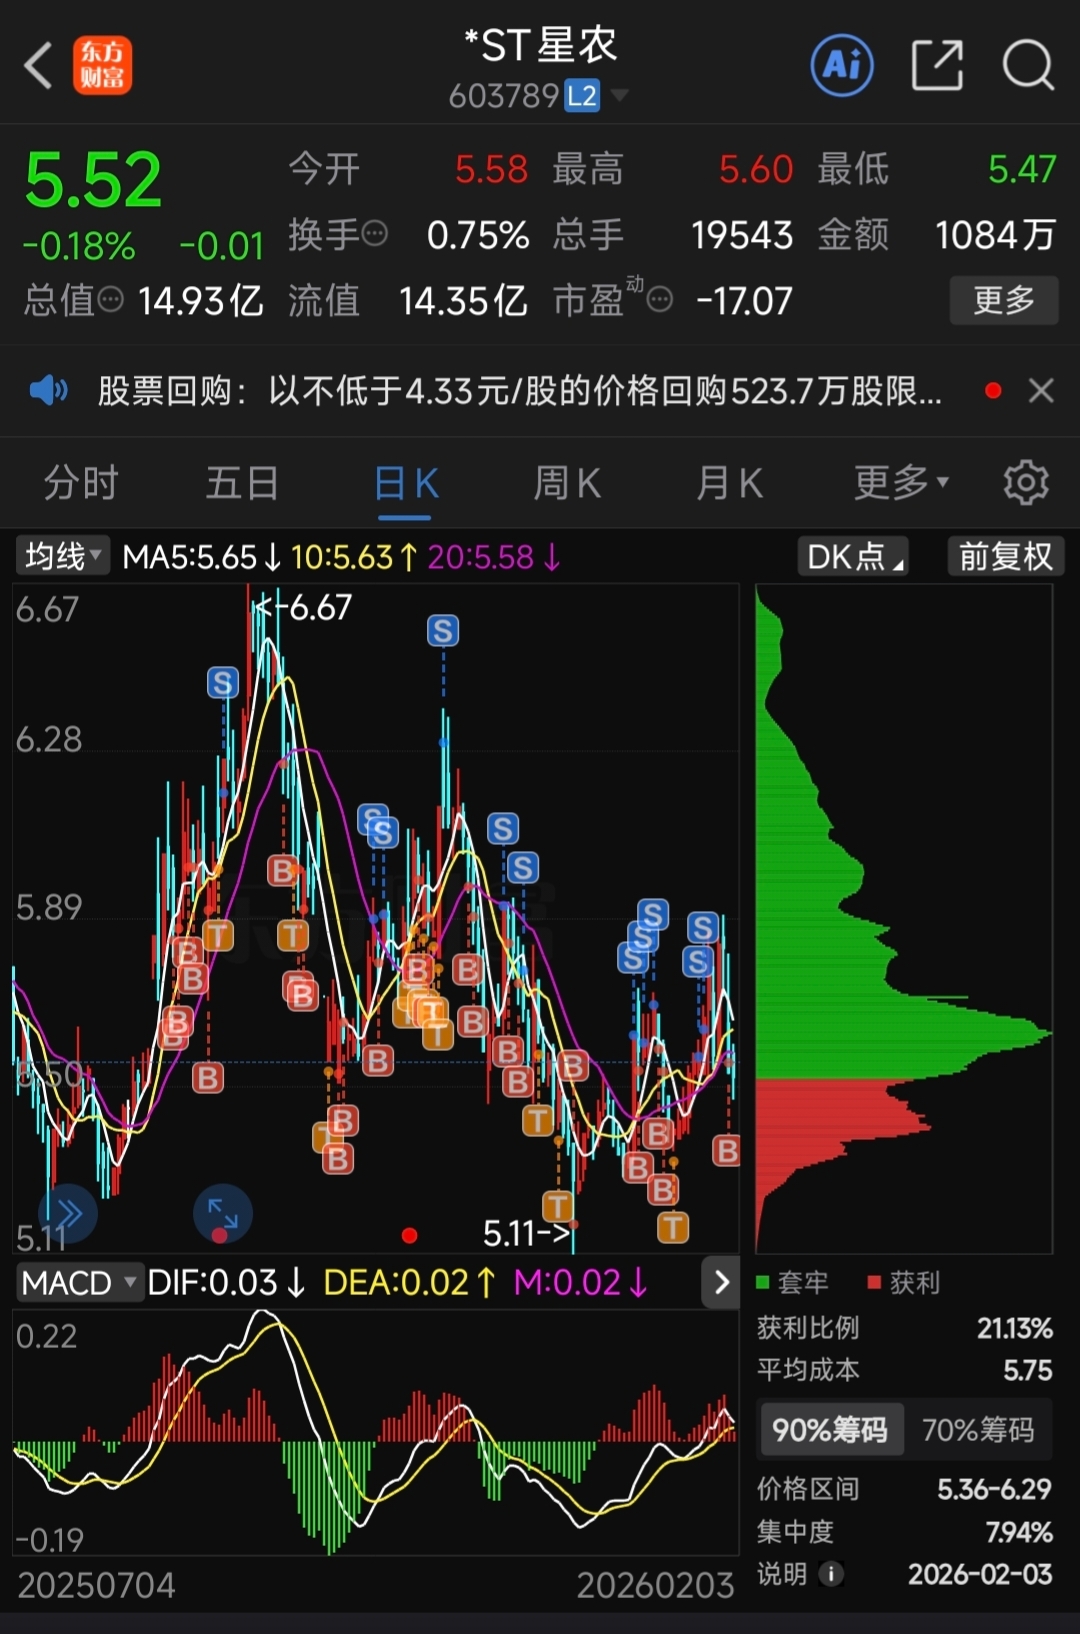
Task: Click the DIF:0.03 indicator value
Action: pos(225,1282)
